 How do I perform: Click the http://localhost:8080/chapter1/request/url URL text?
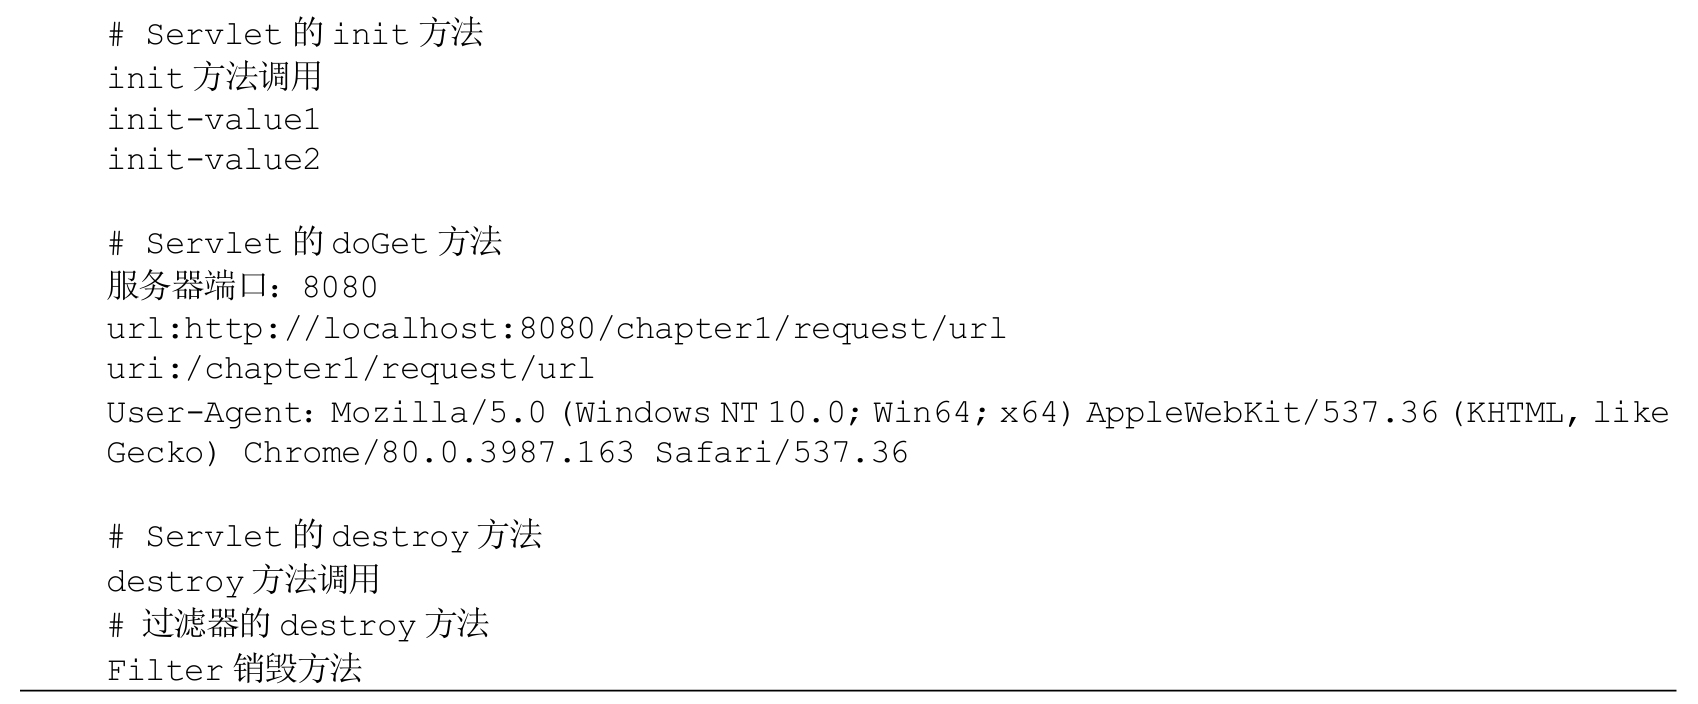[595, 329]
